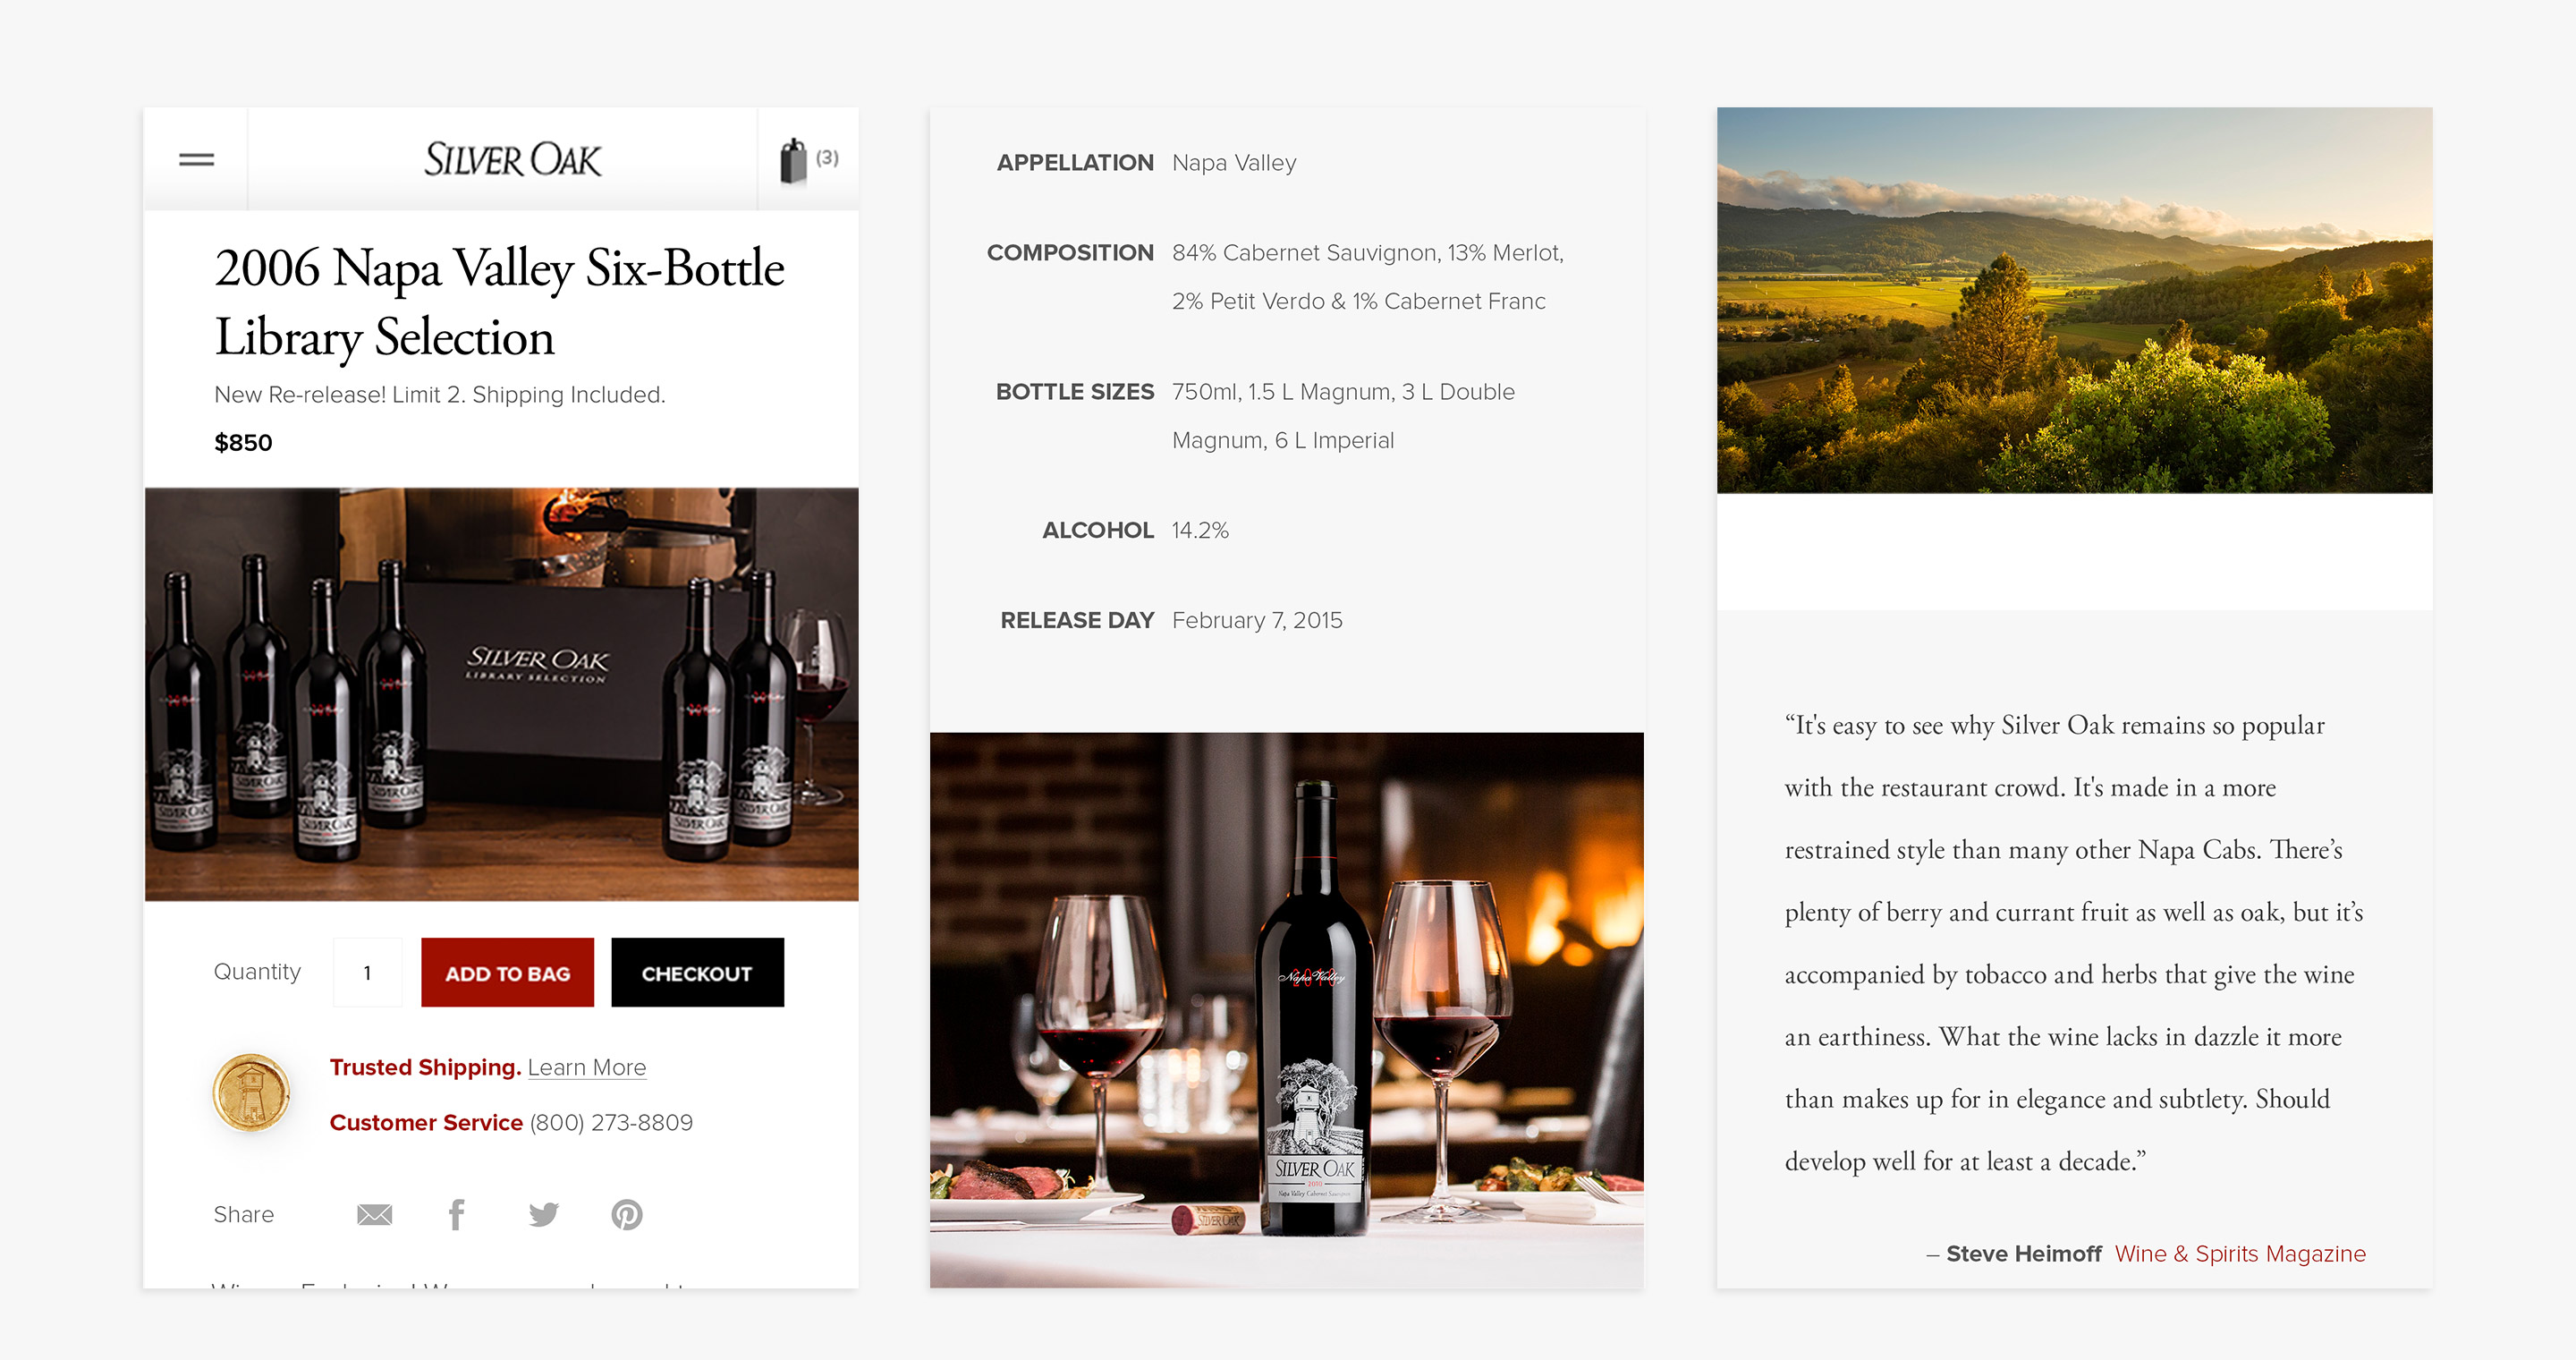This screenshot has width=2576, height=1360.
Task: Click the Silver Oak logo
Action: (x=512, y=159)
